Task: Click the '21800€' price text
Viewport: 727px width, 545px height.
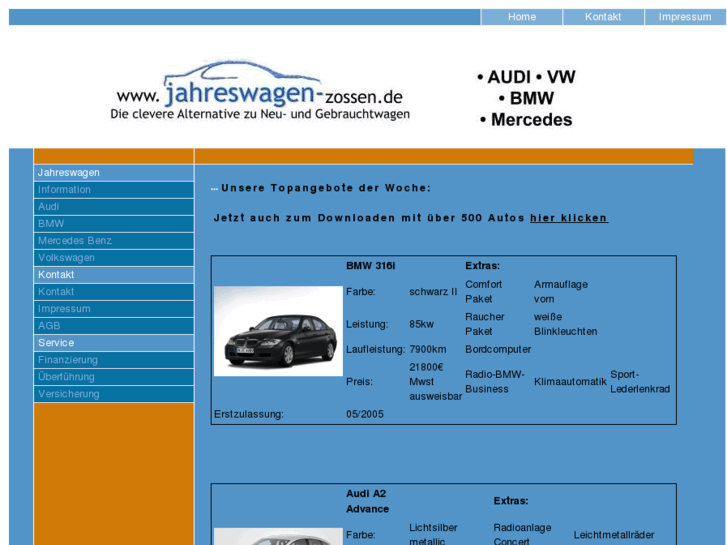Action: [x=426, y=367]
